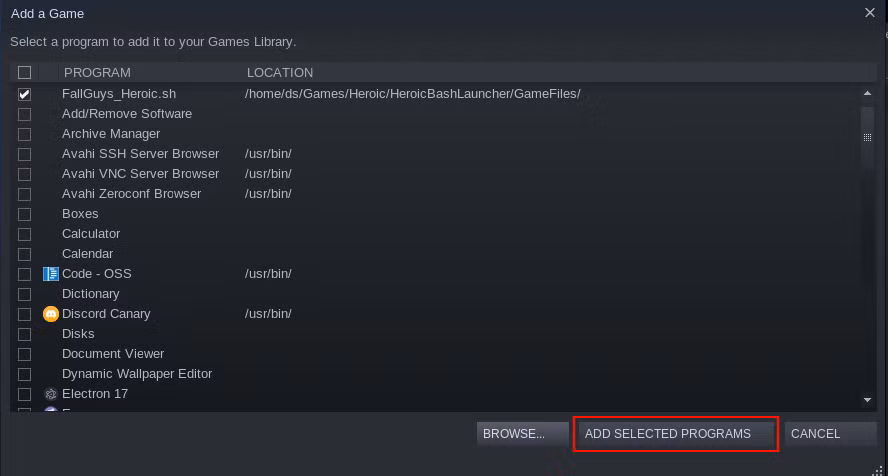Close the Add a Game dialog
This screenshot has width=888, height=476.
pyautogui.click(x=870, y=12)
